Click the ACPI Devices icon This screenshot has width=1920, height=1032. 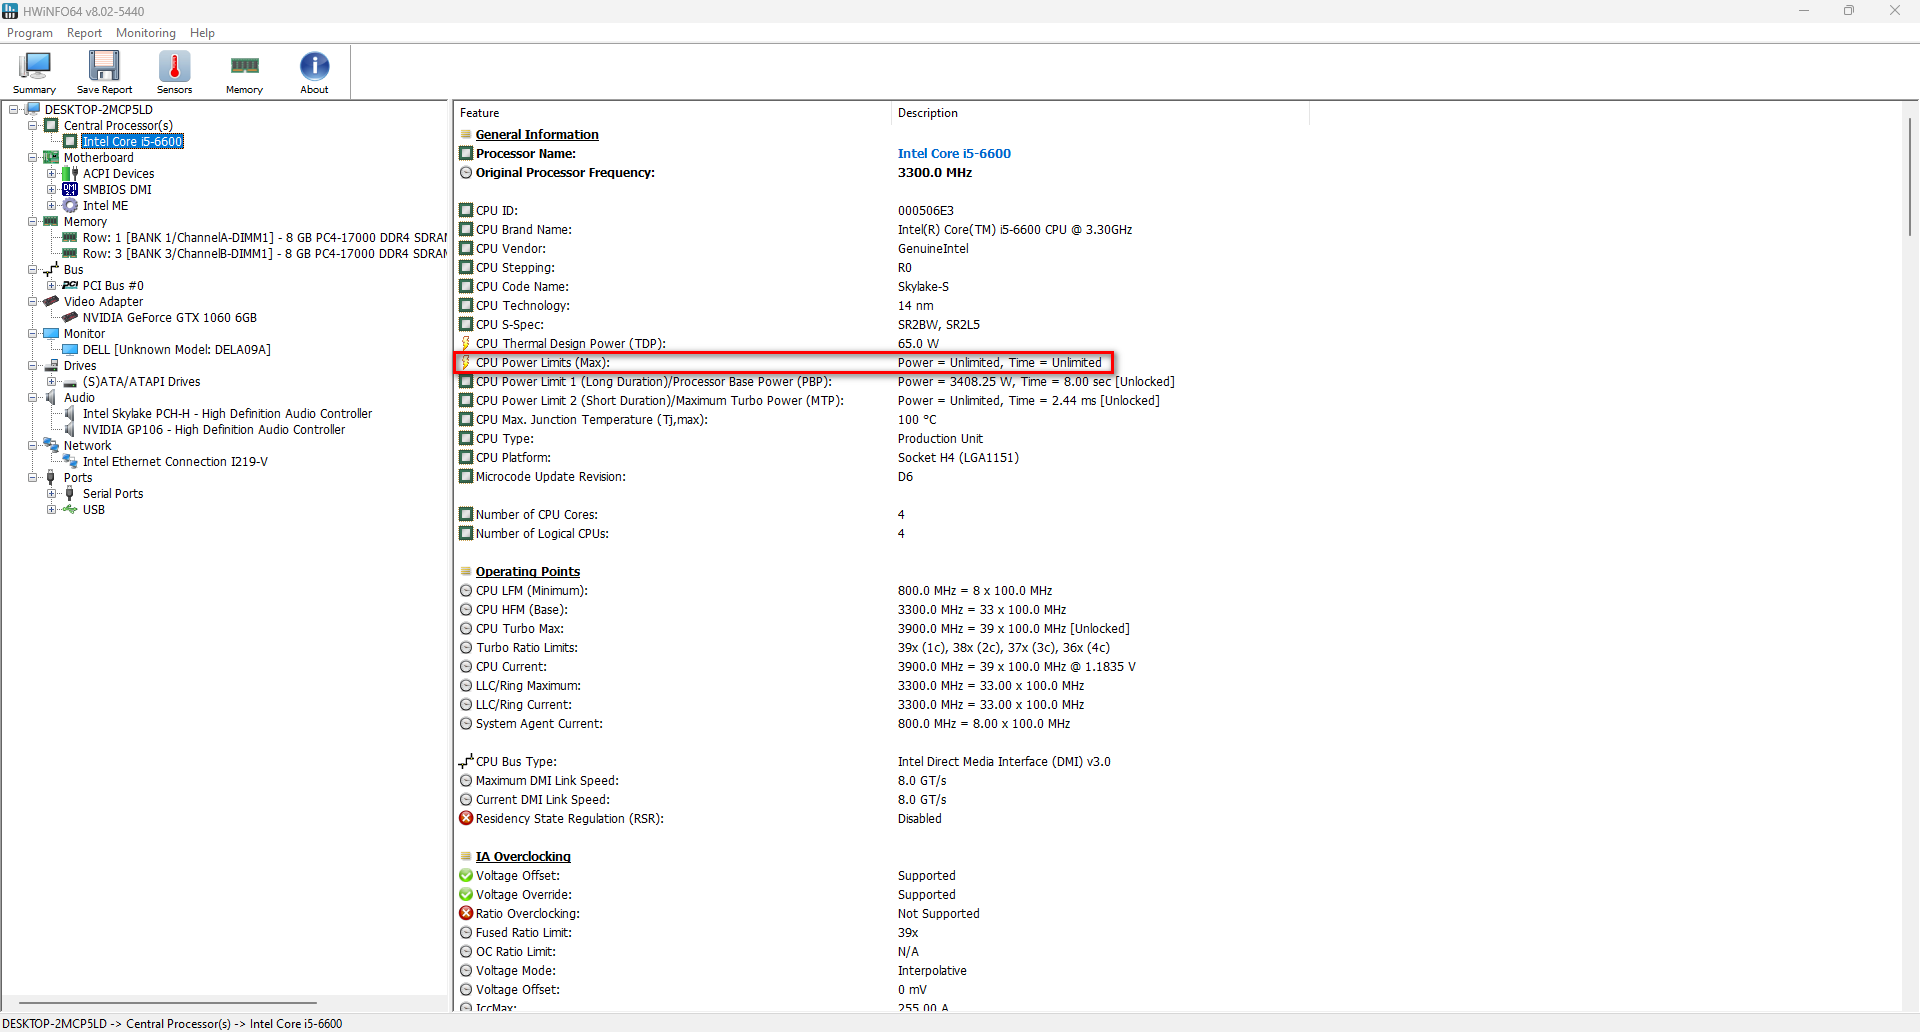point(70,173)
